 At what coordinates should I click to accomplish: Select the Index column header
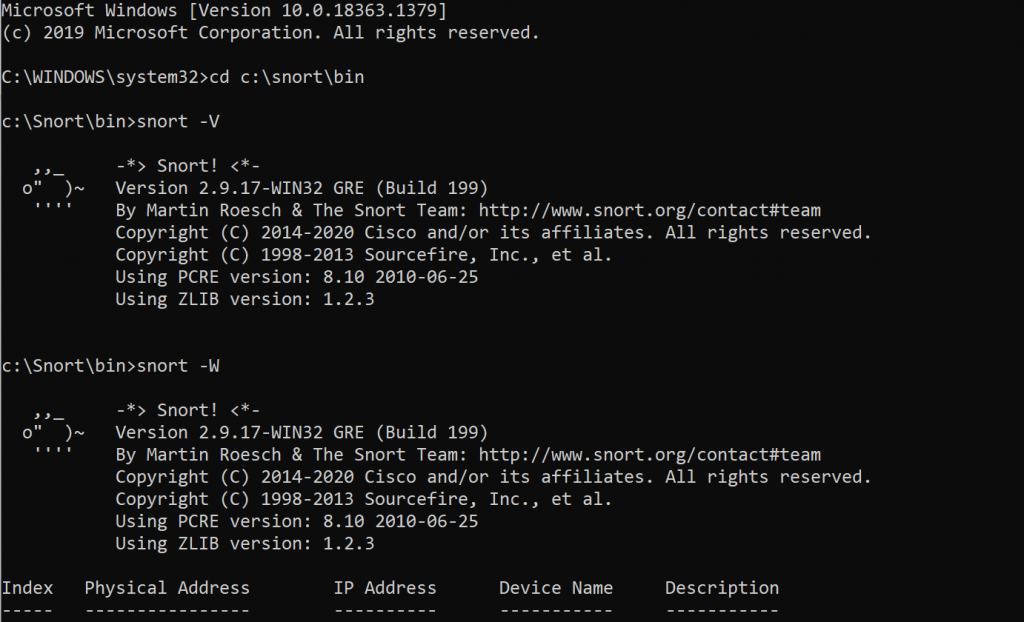[27, 588]
